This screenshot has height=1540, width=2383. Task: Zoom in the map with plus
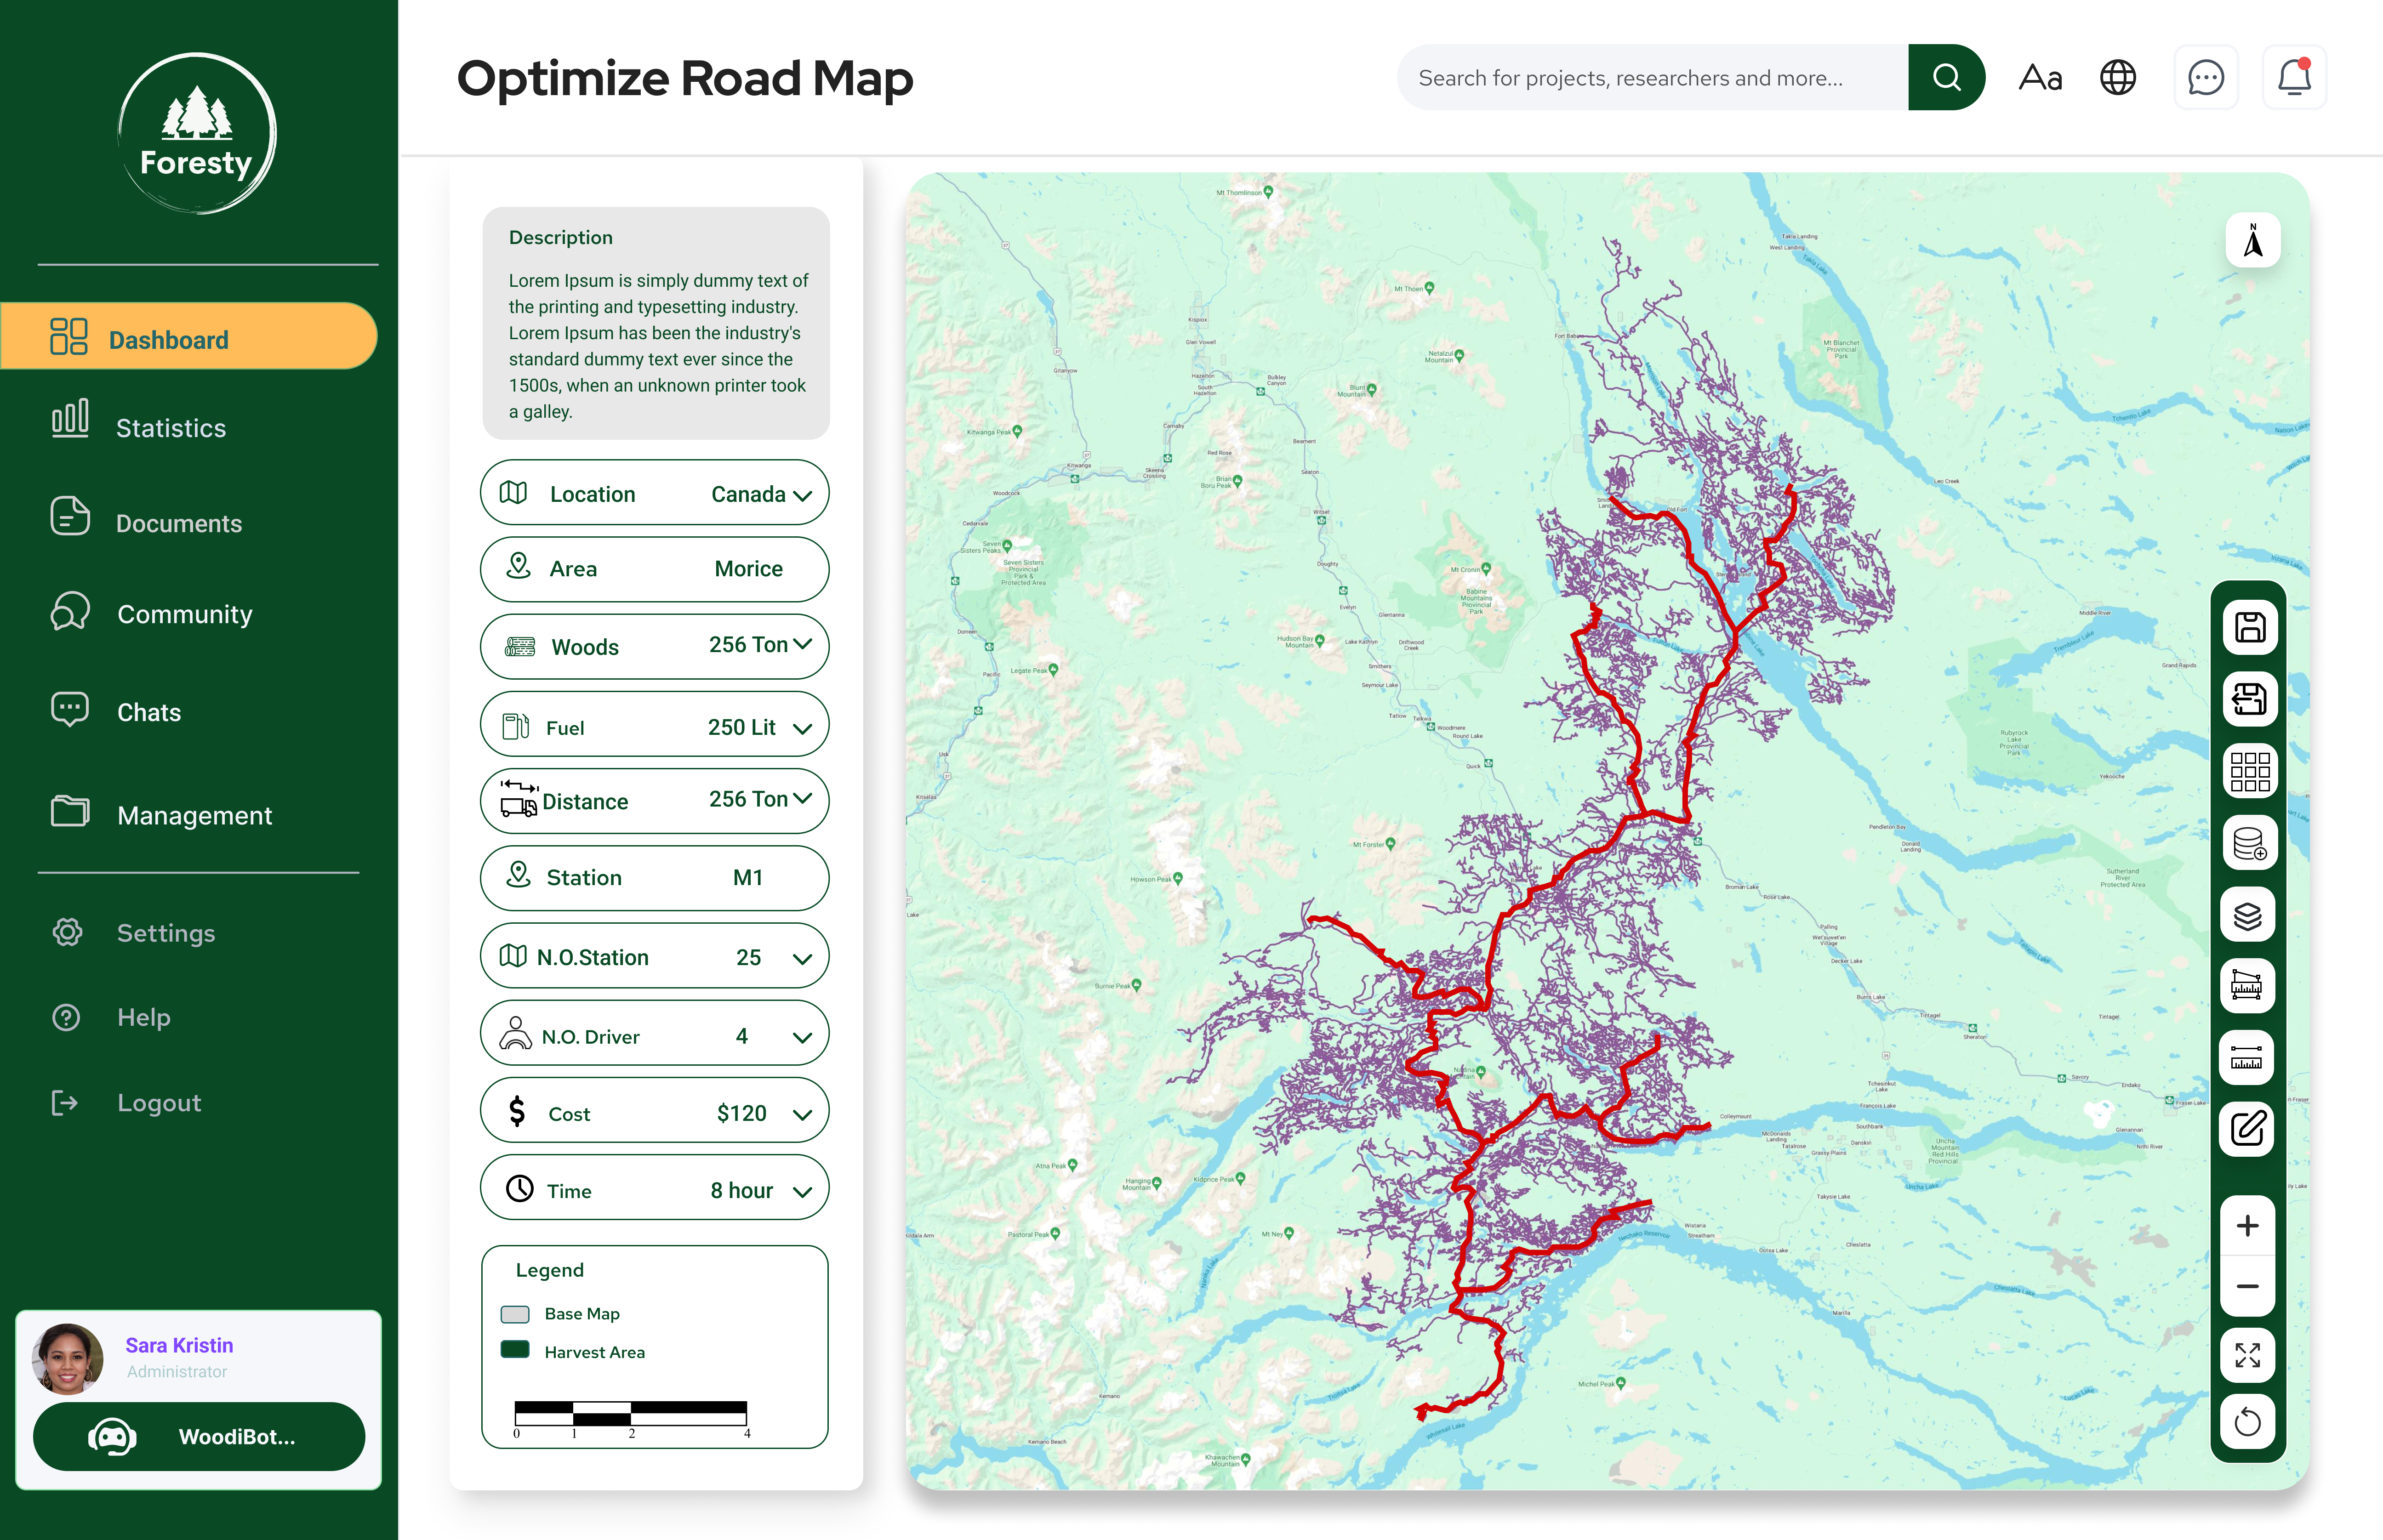click(x=2248, y=1226)
